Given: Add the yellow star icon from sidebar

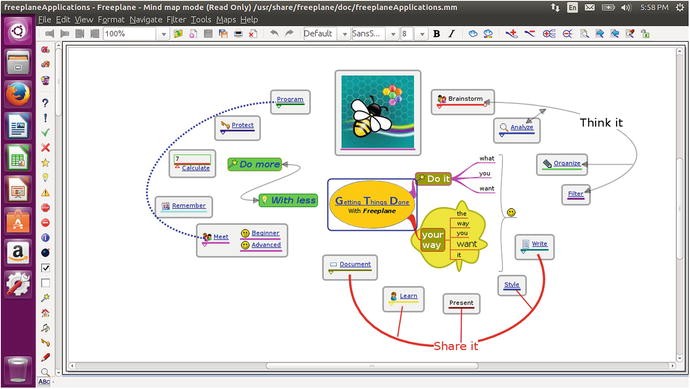Looking at the screenshot, I should click(45, 162).
